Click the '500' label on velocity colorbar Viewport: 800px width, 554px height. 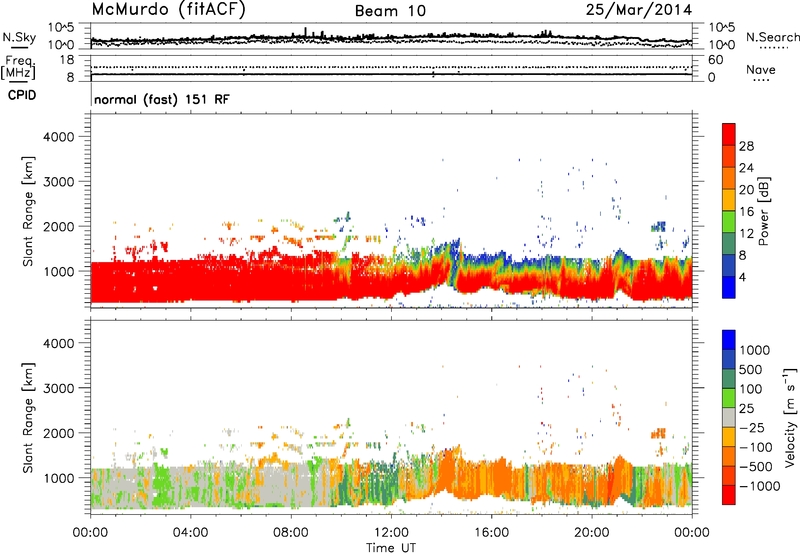point(751,370)
